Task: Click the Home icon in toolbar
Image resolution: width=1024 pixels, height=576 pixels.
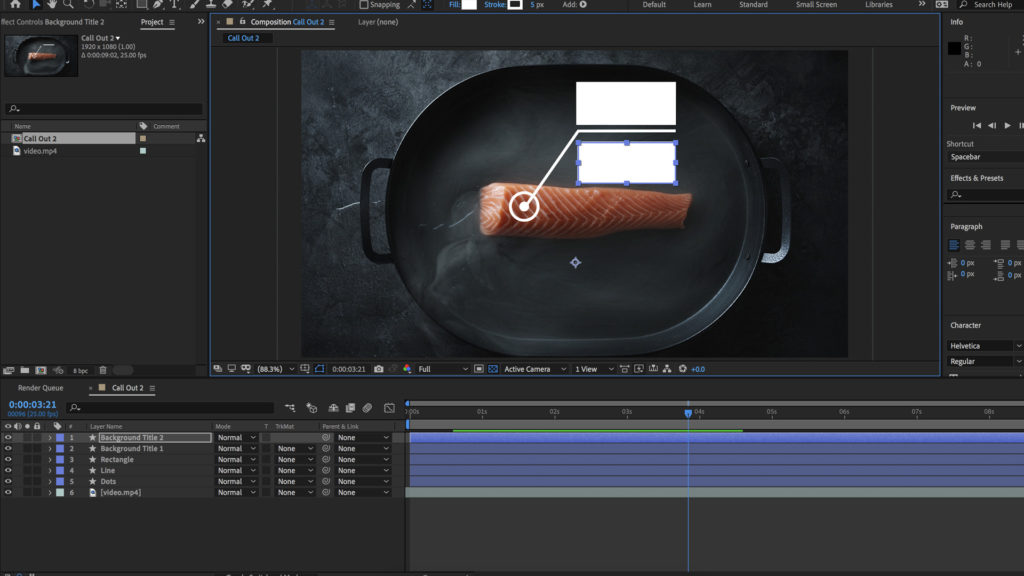Action: pyautogui.click(x=15, y=4)
